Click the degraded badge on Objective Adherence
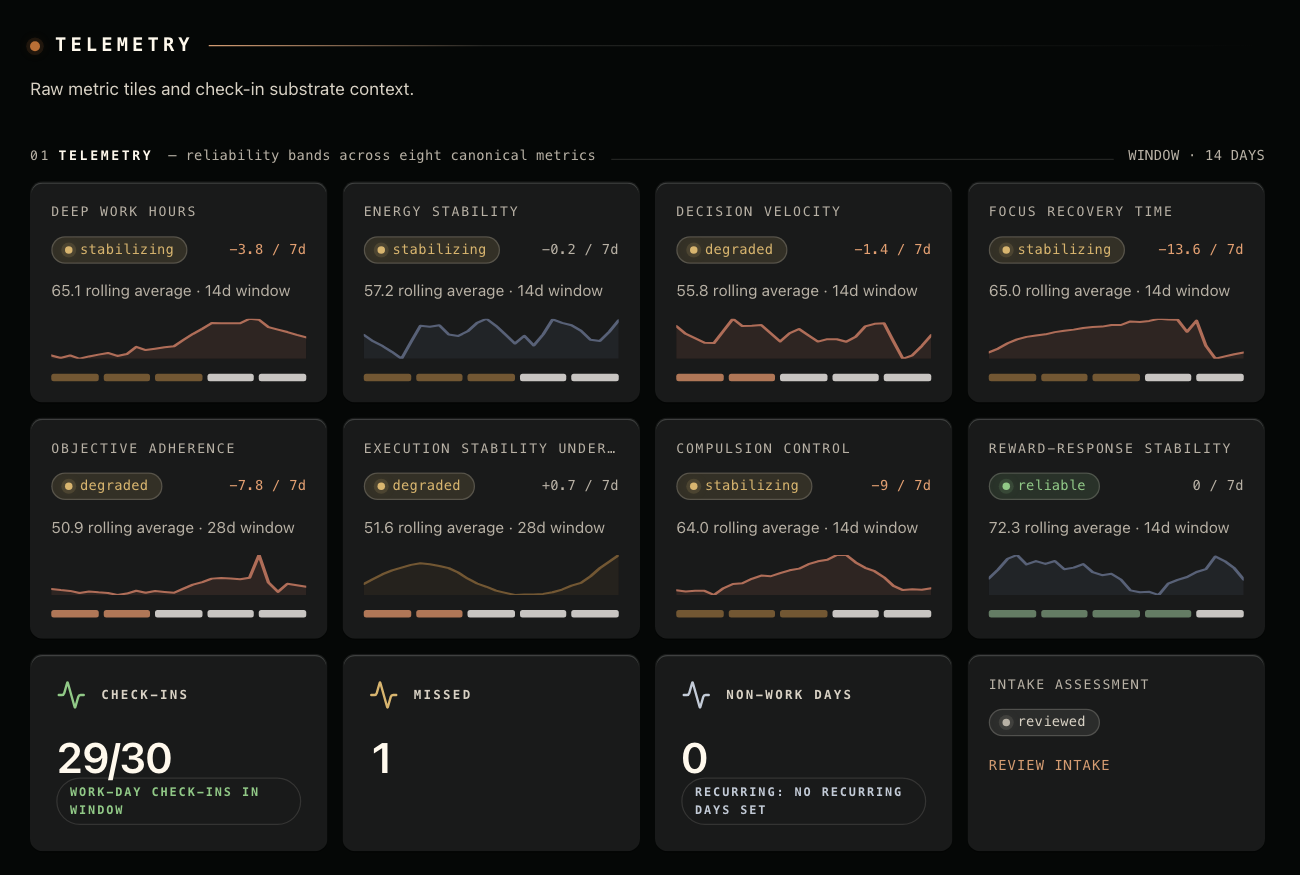The height and width of the screenshot is (875, 1300). point(107,486)
